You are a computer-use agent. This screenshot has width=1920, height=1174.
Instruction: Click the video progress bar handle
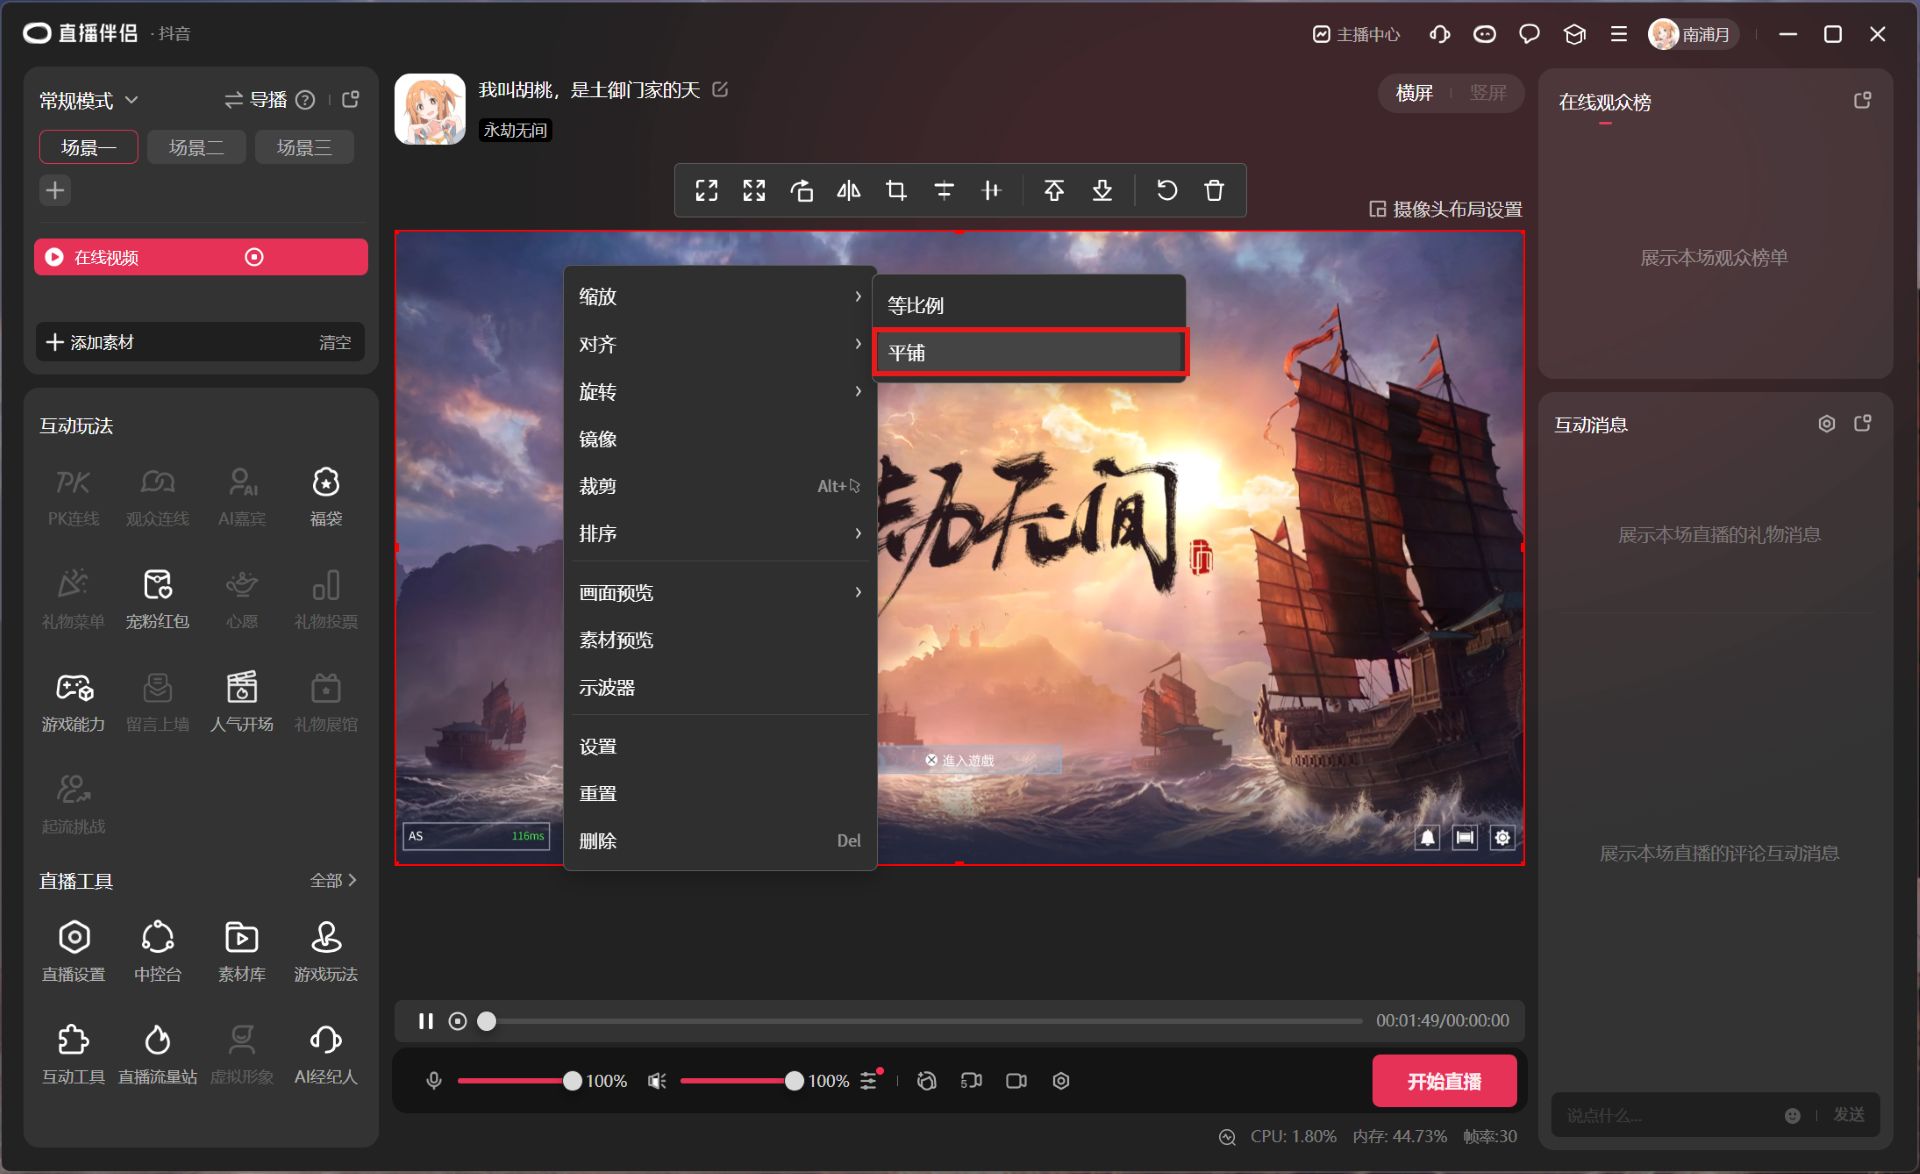[487, 1021]
